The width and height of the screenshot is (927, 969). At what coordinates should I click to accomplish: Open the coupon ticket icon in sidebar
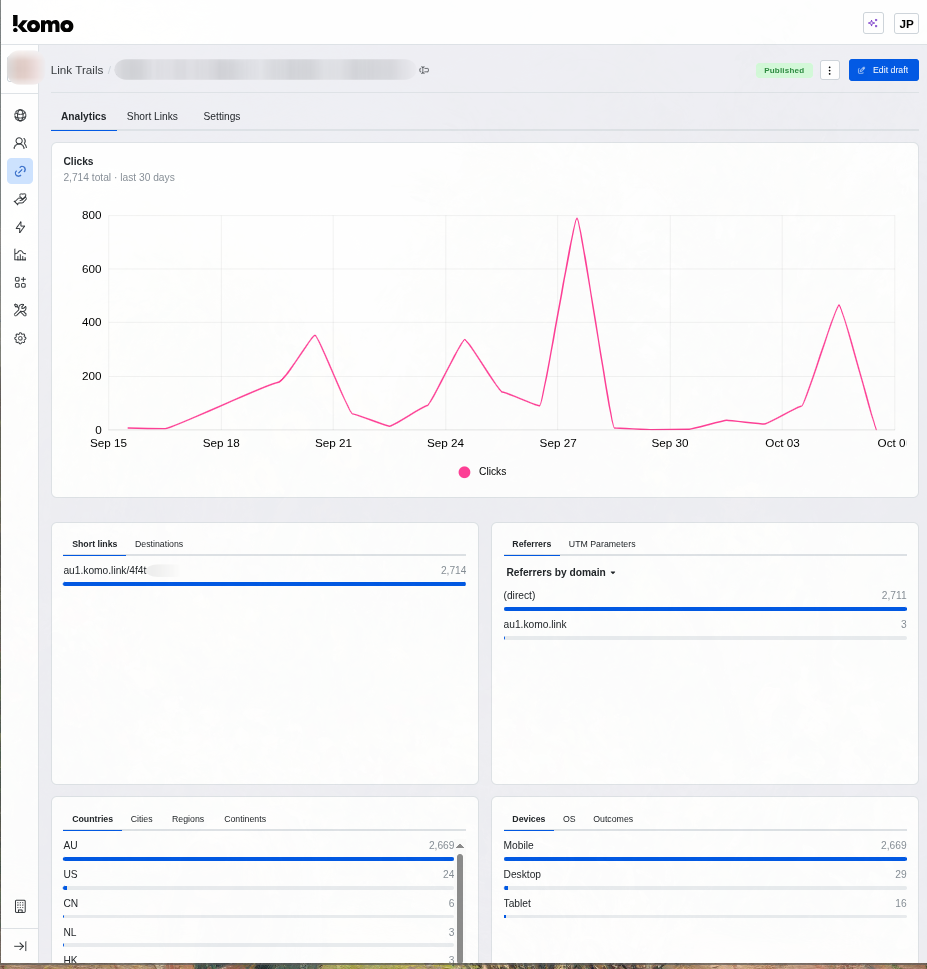click(x=20, y=199)
